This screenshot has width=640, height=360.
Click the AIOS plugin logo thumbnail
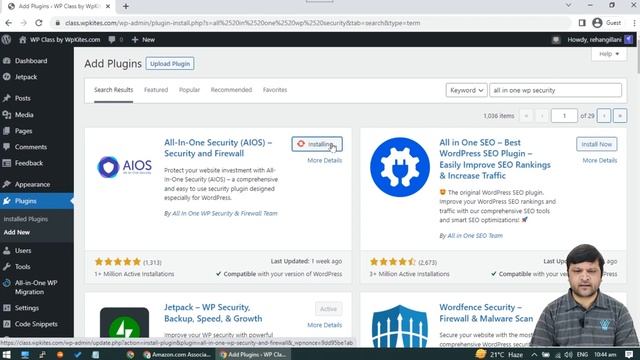point(124,167)
